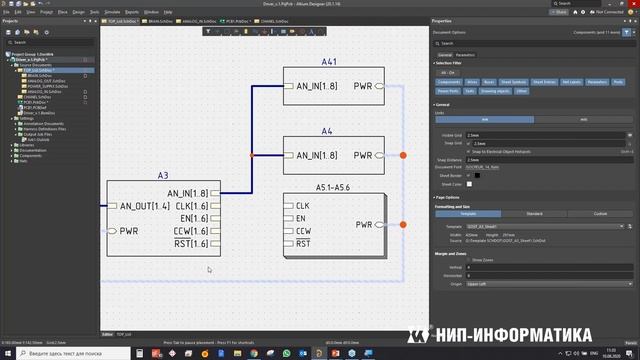This screenshot has height=360, width=640.
Task: Click the filter funnel button in Properties panel
Action: (x=627, y=32)
